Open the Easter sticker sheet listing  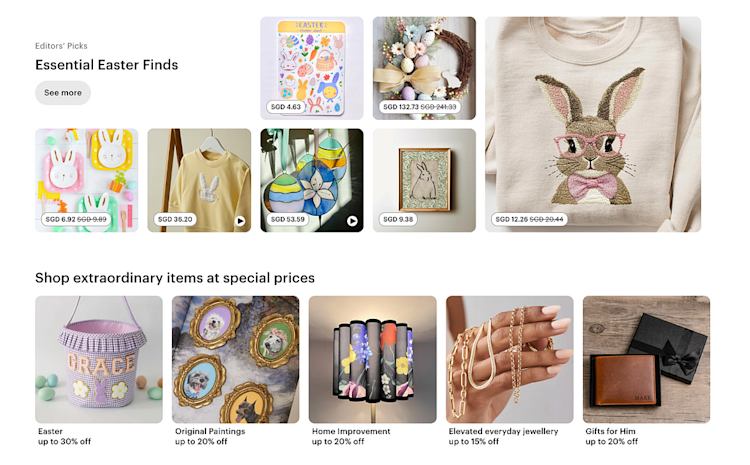tap(312, 68)
